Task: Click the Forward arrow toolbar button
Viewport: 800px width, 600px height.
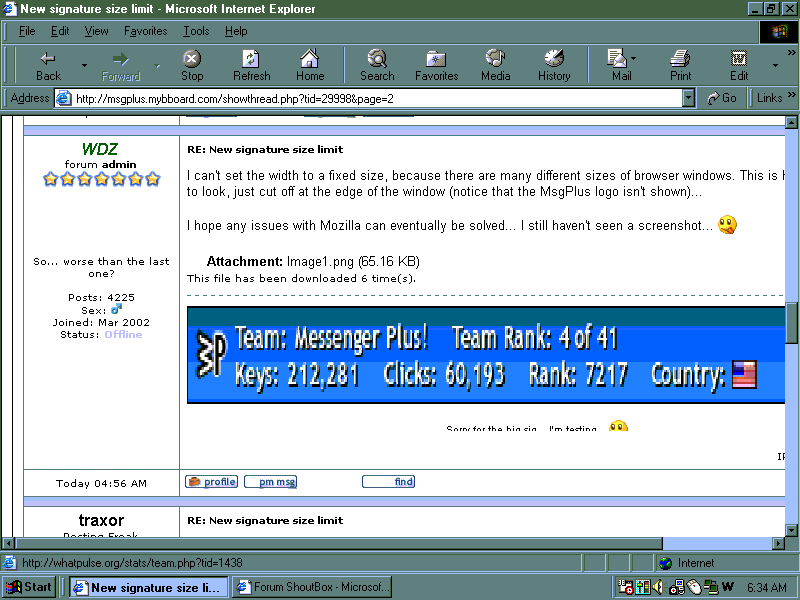Action: [121, 65]
